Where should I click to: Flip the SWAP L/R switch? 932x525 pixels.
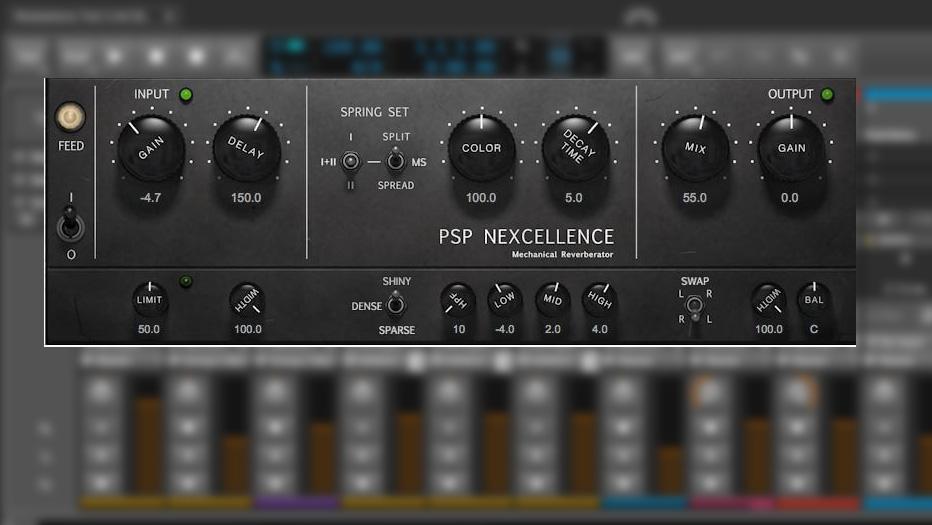click(694, 306)
